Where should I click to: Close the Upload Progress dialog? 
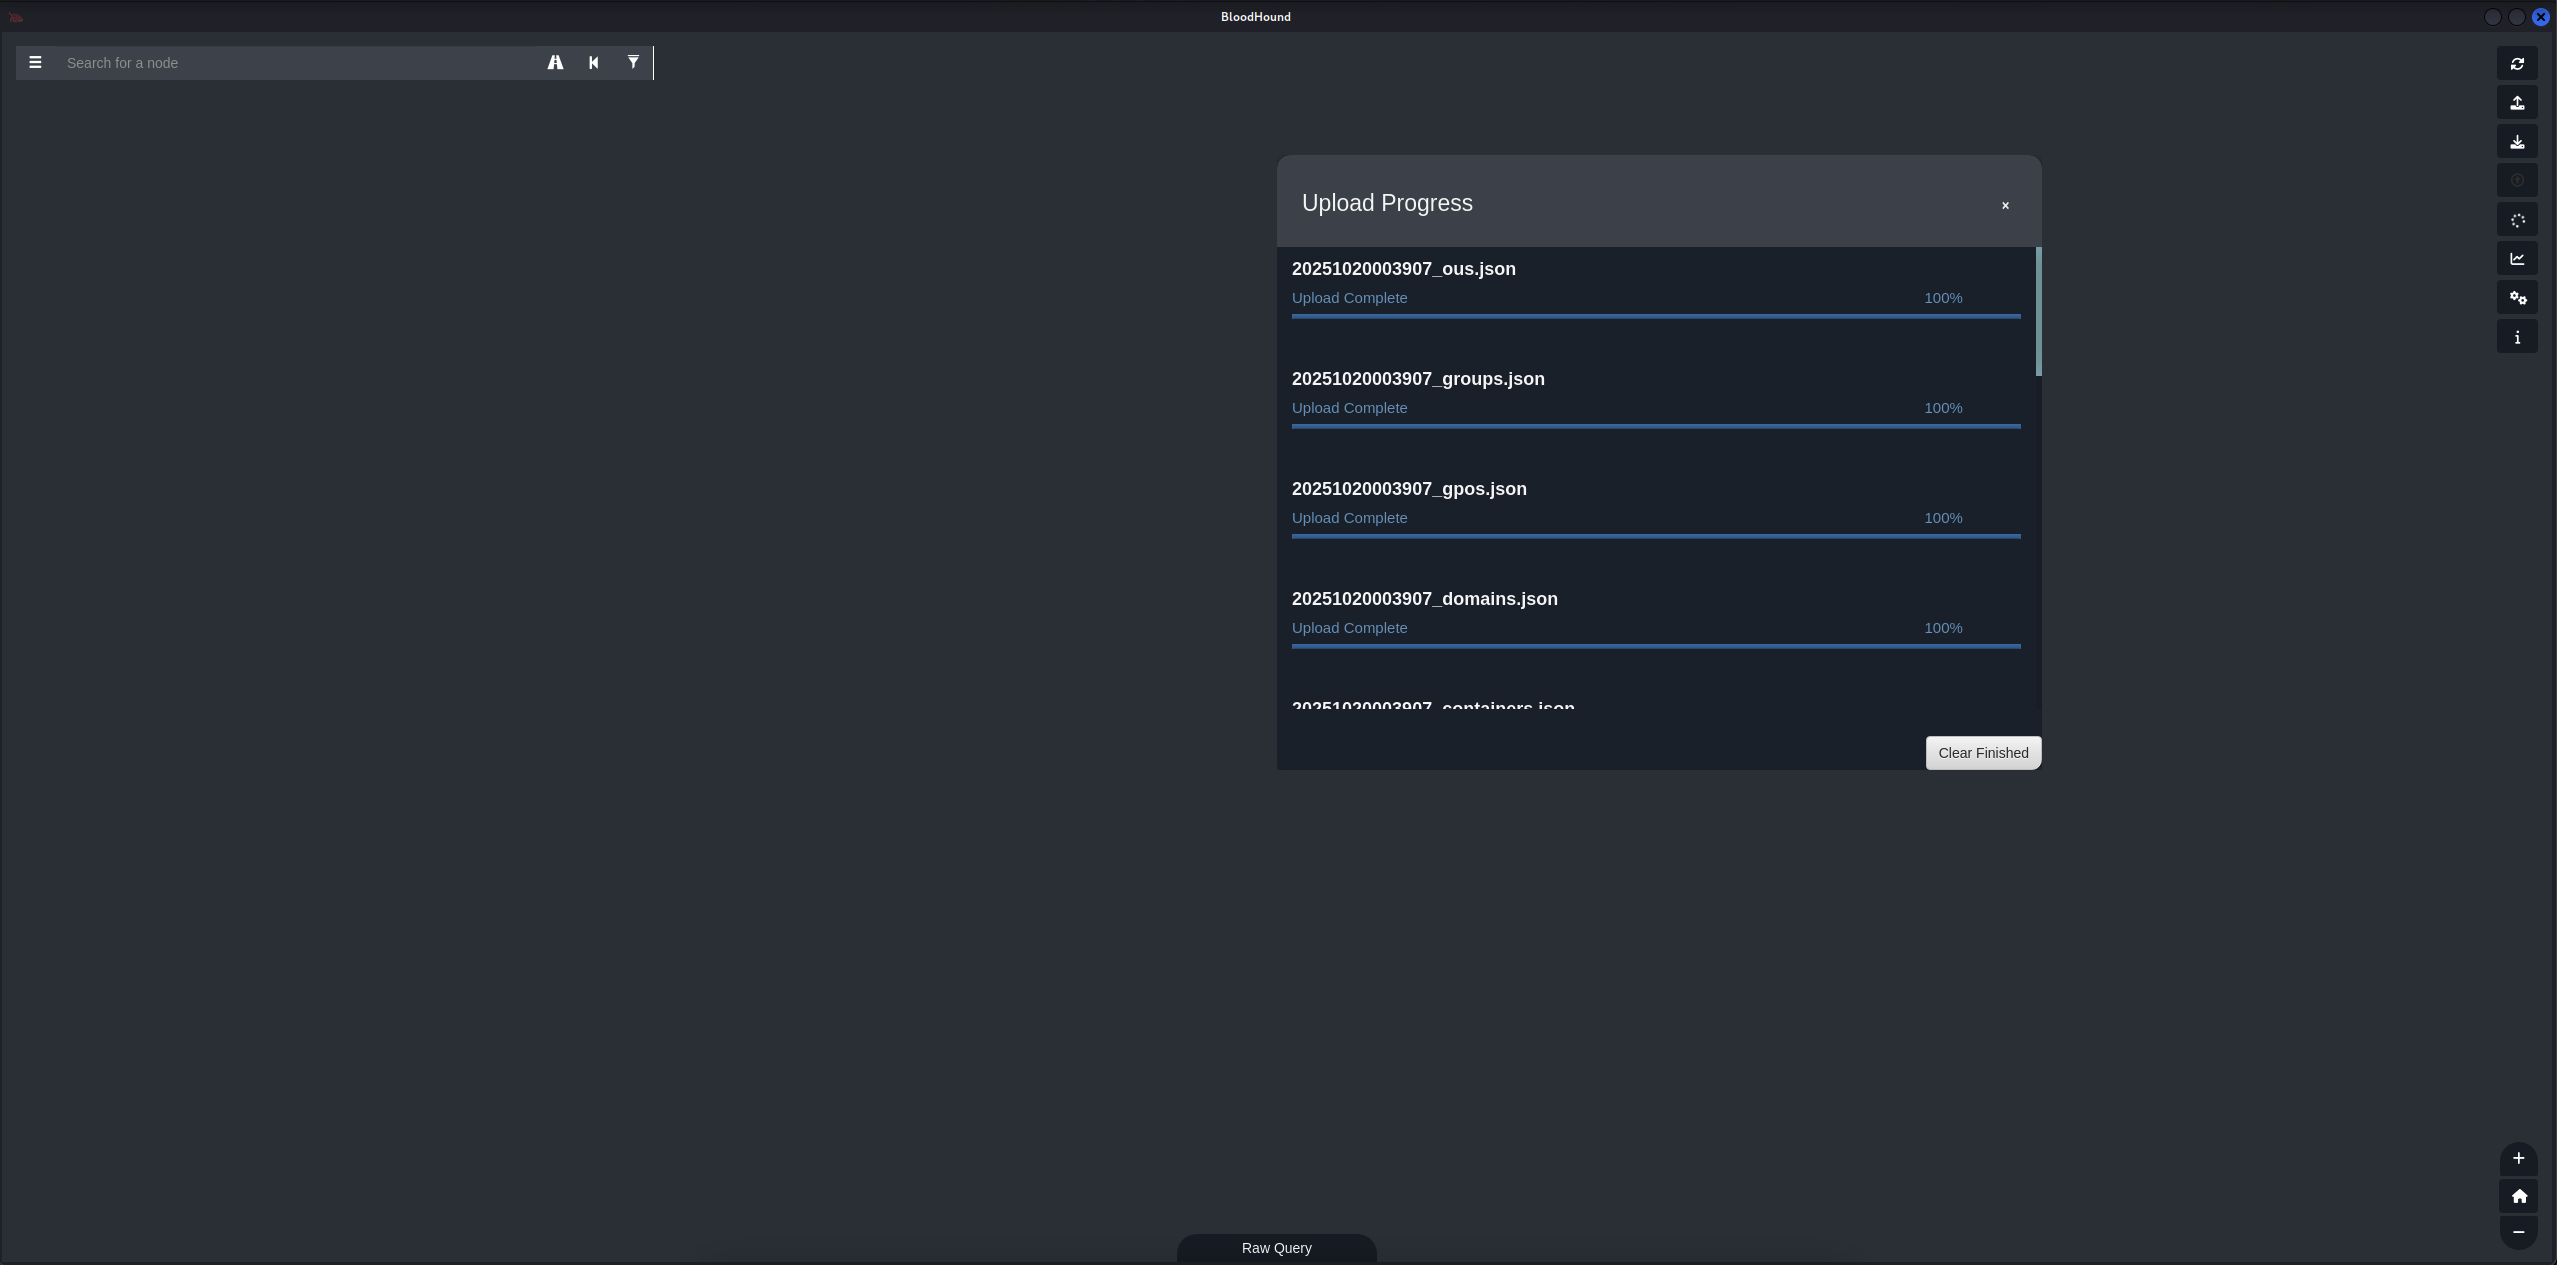(2005, 205)
